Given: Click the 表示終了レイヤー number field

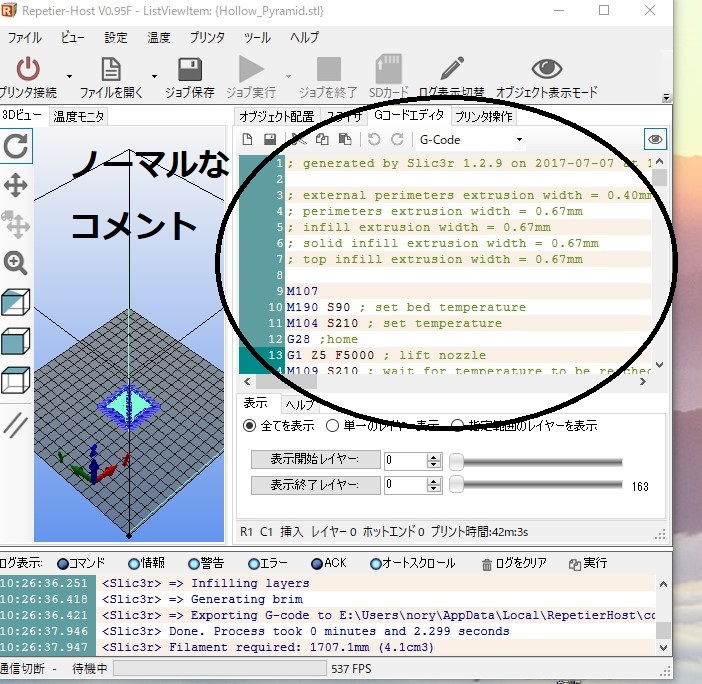Looking at the screenshot, I should tap(405, 485).
